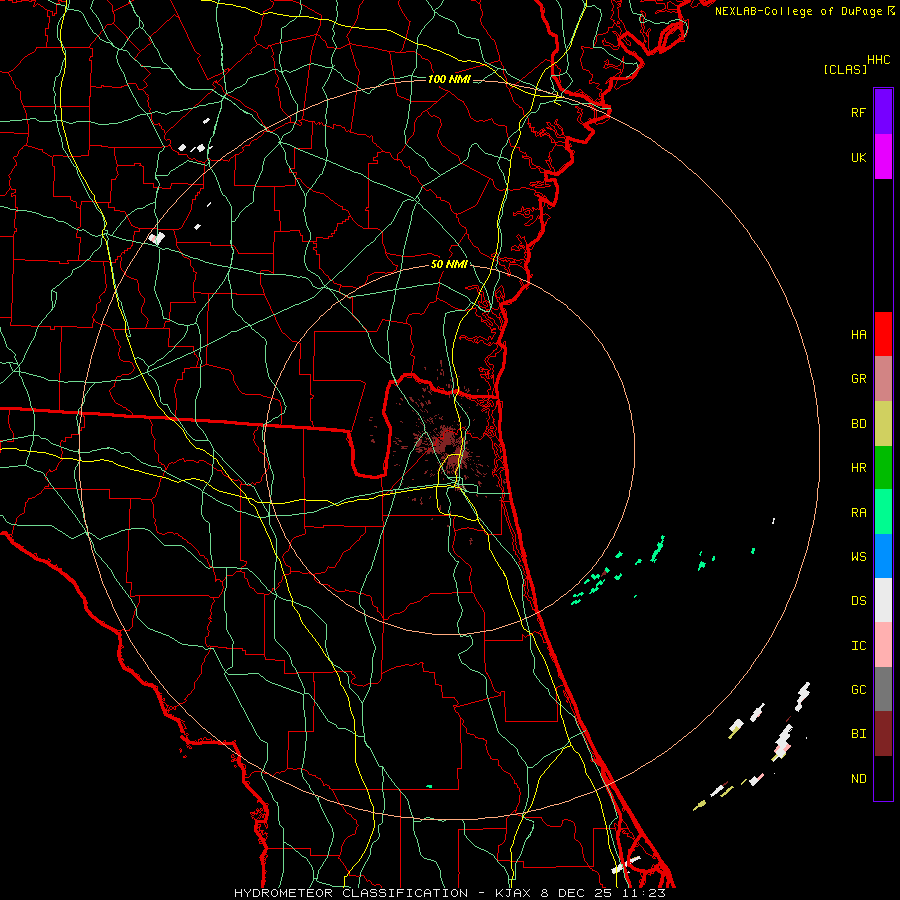Click the green rain echoes offshore southeast
The image size is (900, 900).
[620, 569]
